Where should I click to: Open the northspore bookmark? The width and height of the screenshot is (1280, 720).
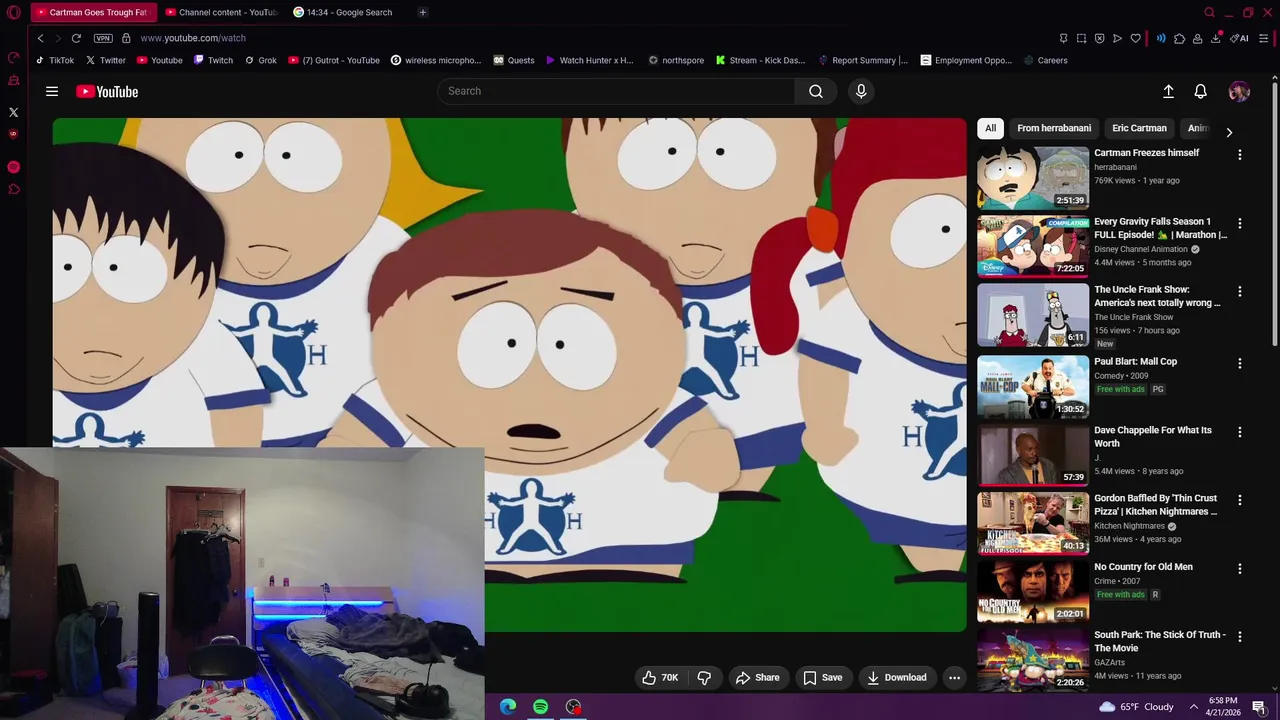pos(676,60)
